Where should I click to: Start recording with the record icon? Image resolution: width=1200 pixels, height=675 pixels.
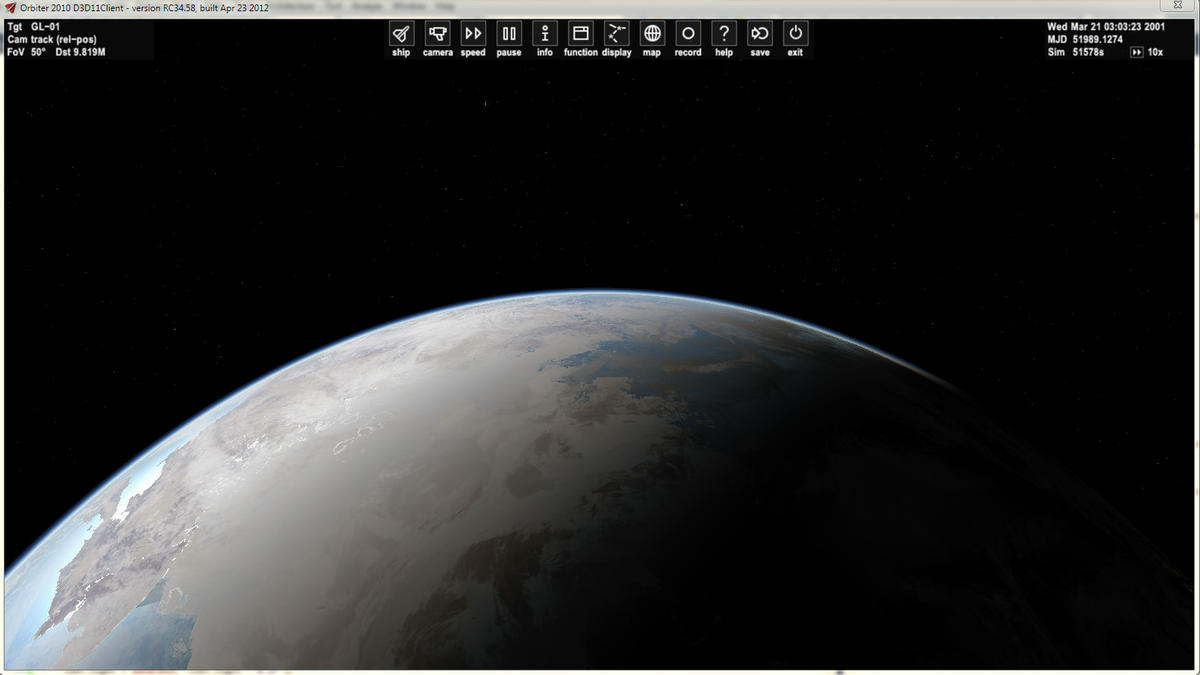(x=688, y=33)
